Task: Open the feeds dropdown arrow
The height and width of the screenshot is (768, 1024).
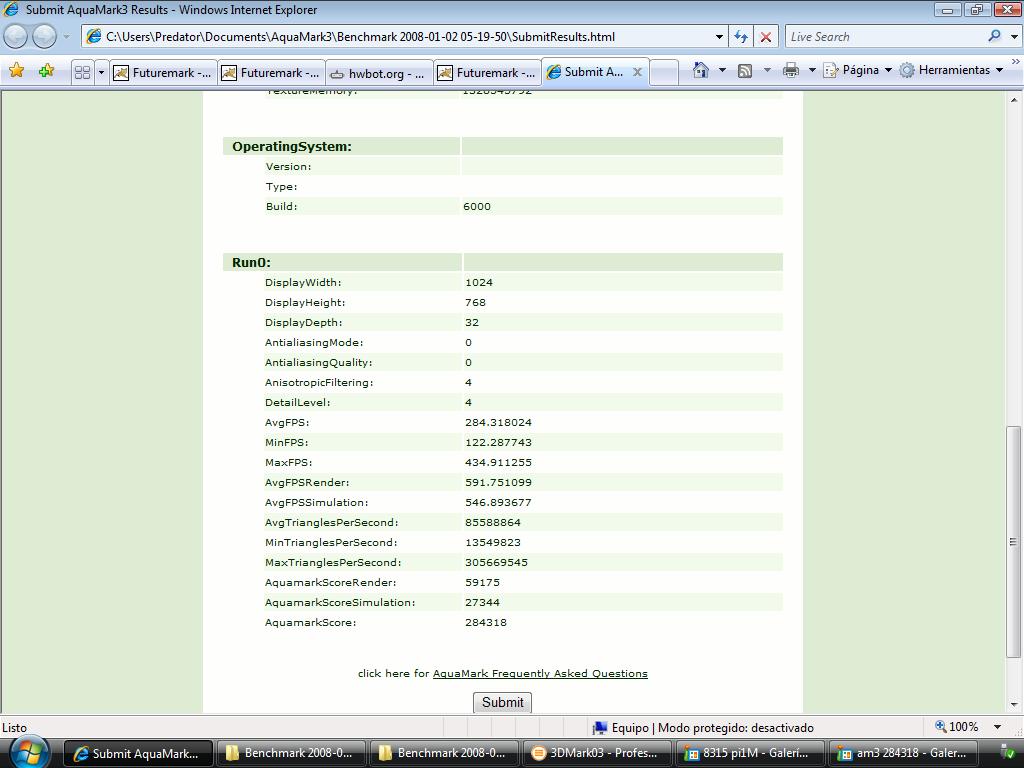Action: pyautogui.click(x=767, y=70)
